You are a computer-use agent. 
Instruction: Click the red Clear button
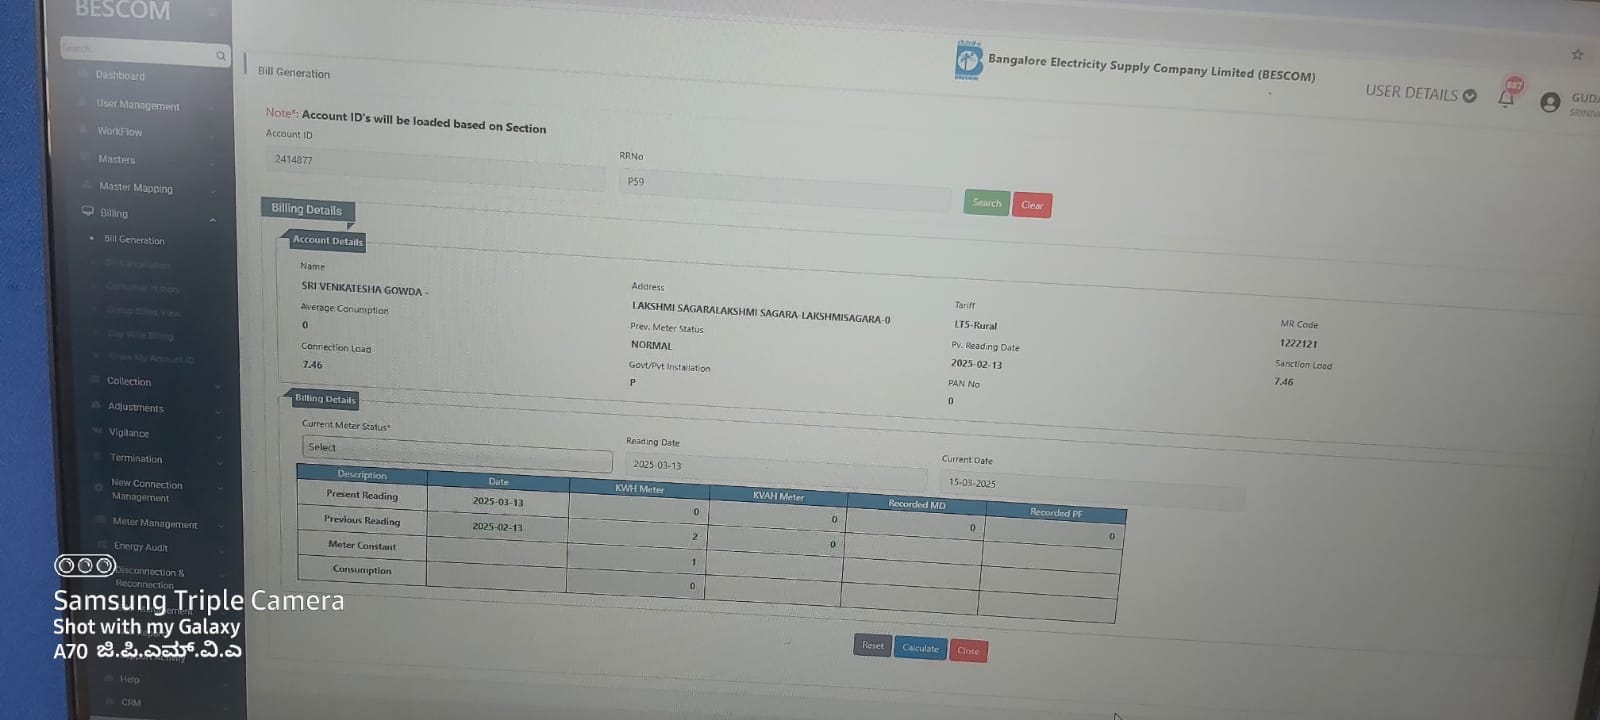[1032, 205]
